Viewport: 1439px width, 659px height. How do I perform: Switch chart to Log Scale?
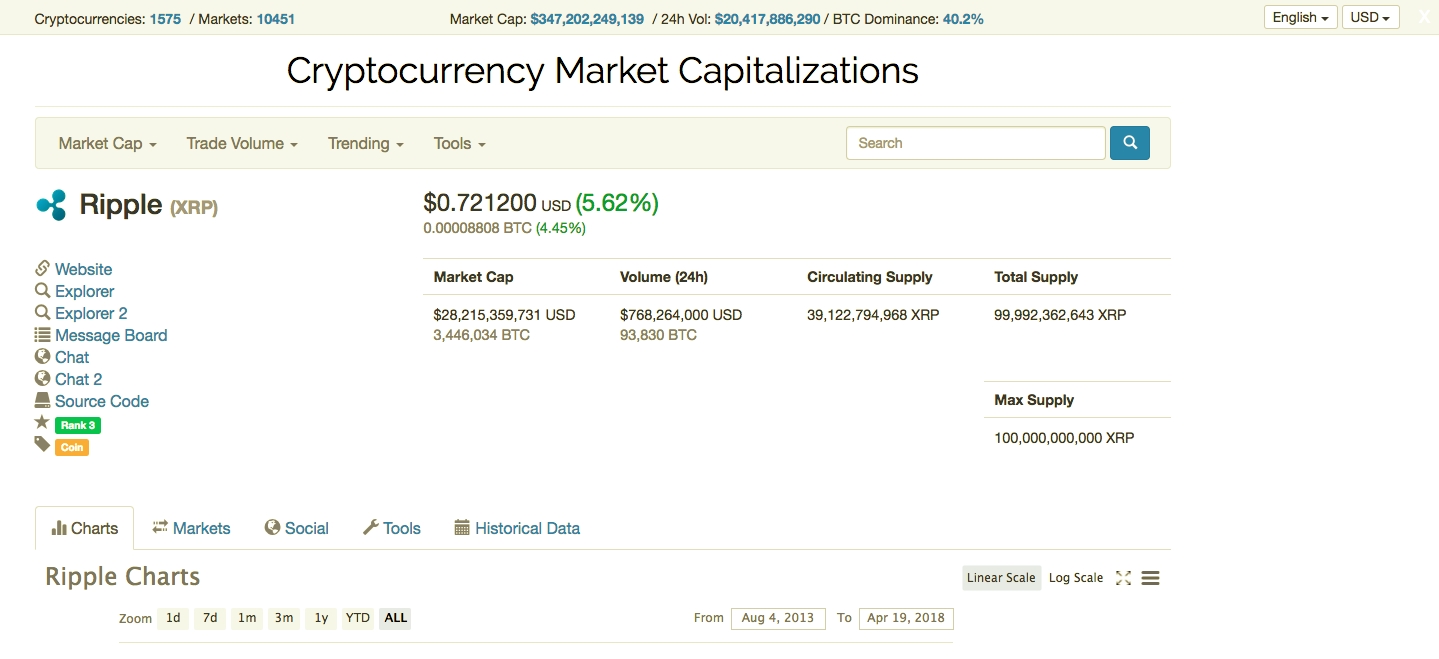[1076, 578]
